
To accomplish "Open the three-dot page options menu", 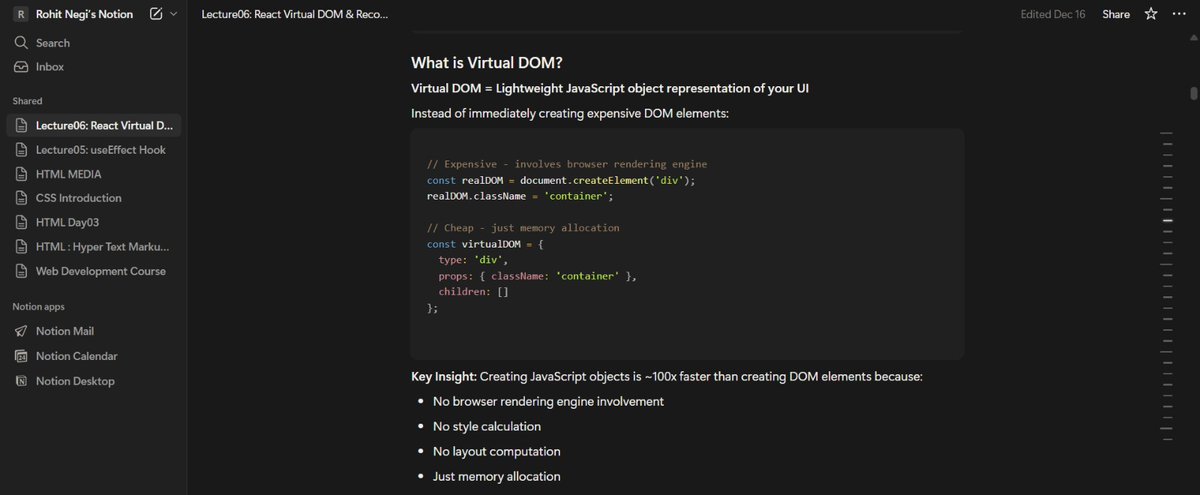I will 1179,14.
